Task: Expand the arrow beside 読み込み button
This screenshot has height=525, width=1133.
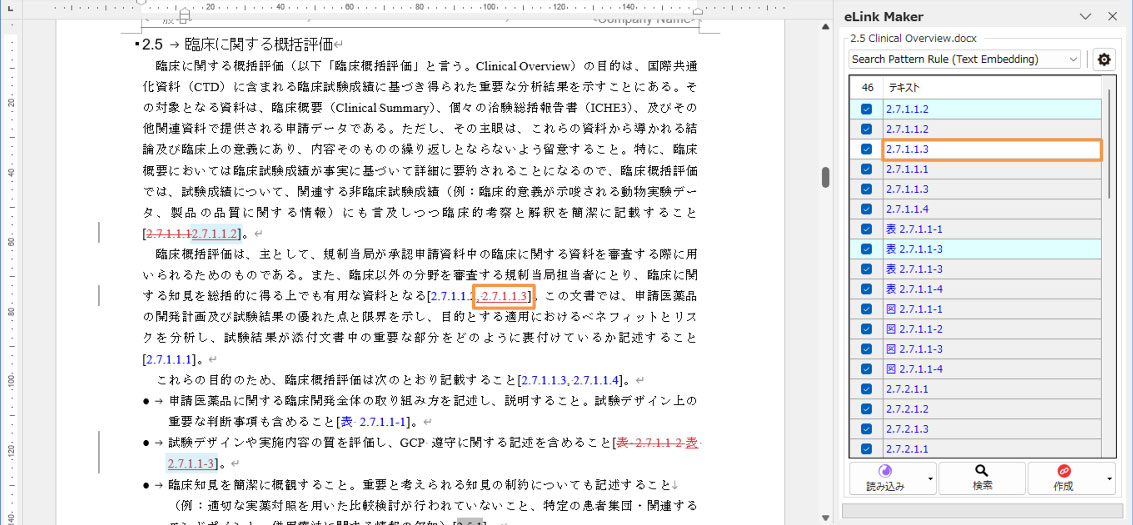Action: pos(931,478)
